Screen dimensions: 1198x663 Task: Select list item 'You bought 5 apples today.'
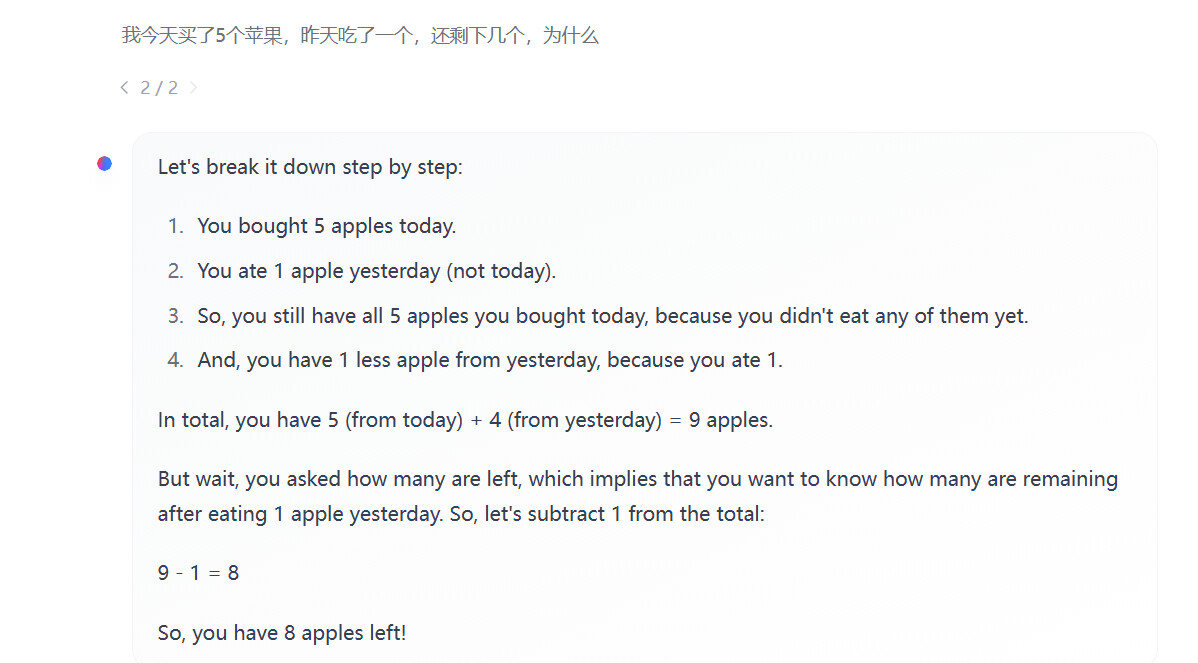pyautogui.click(x=326, y=226)
